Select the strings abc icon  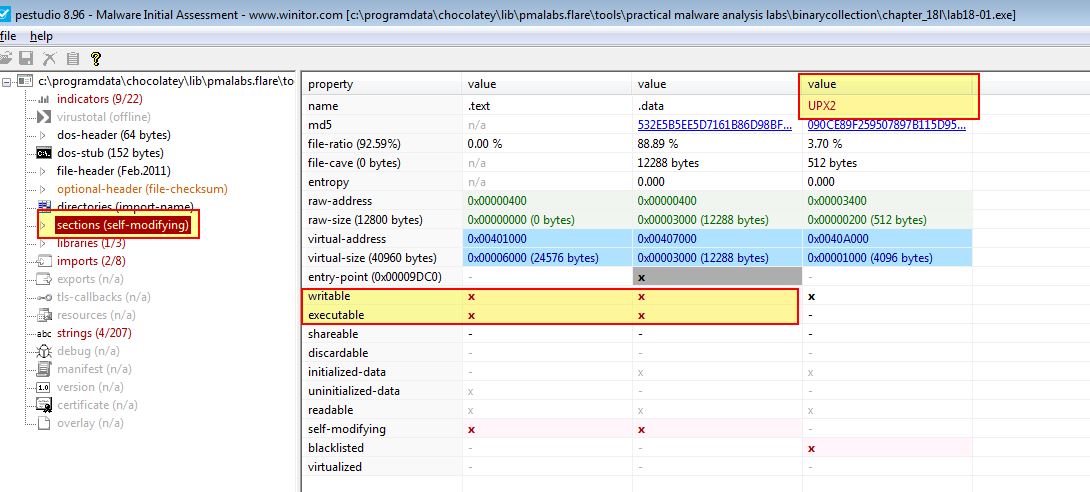click(x=44, y=334)
